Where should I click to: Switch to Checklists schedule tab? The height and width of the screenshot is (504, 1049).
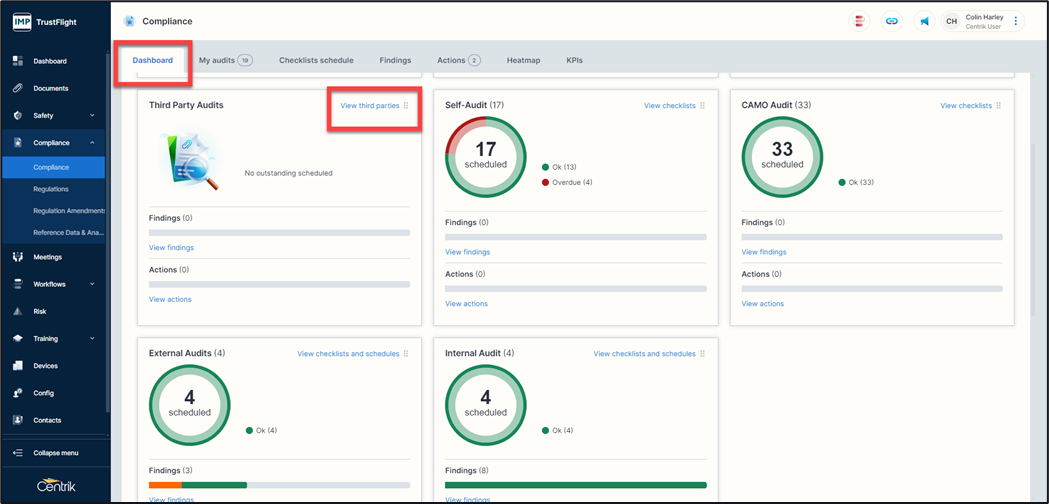pyautogui.click(x=316, y=60)
